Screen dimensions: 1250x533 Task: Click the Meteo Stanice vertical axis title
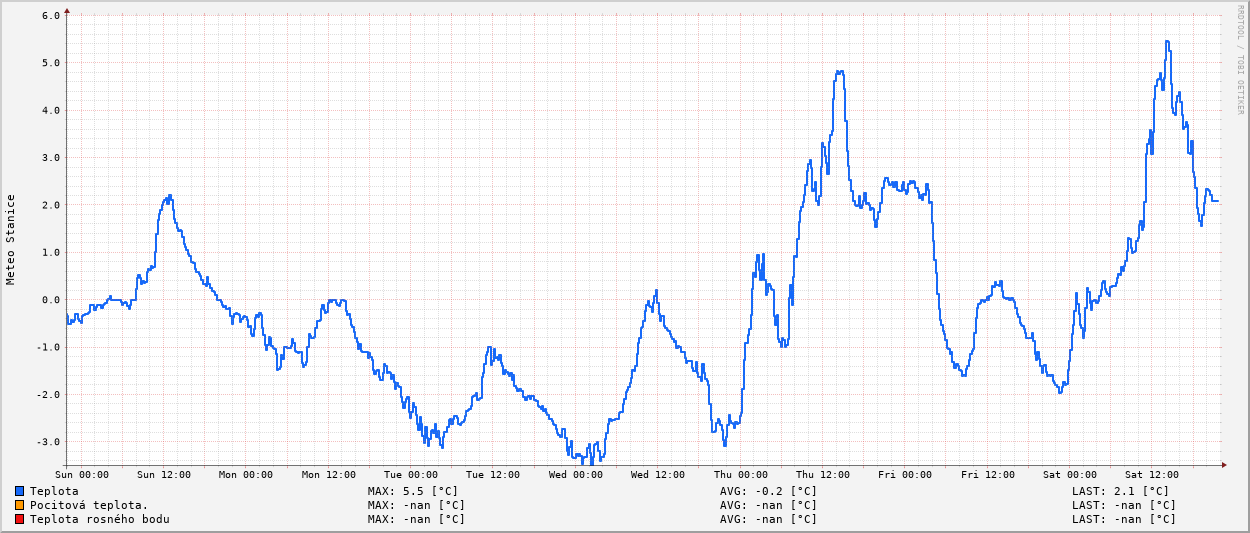pyautogui.click(x=11, y=239)
